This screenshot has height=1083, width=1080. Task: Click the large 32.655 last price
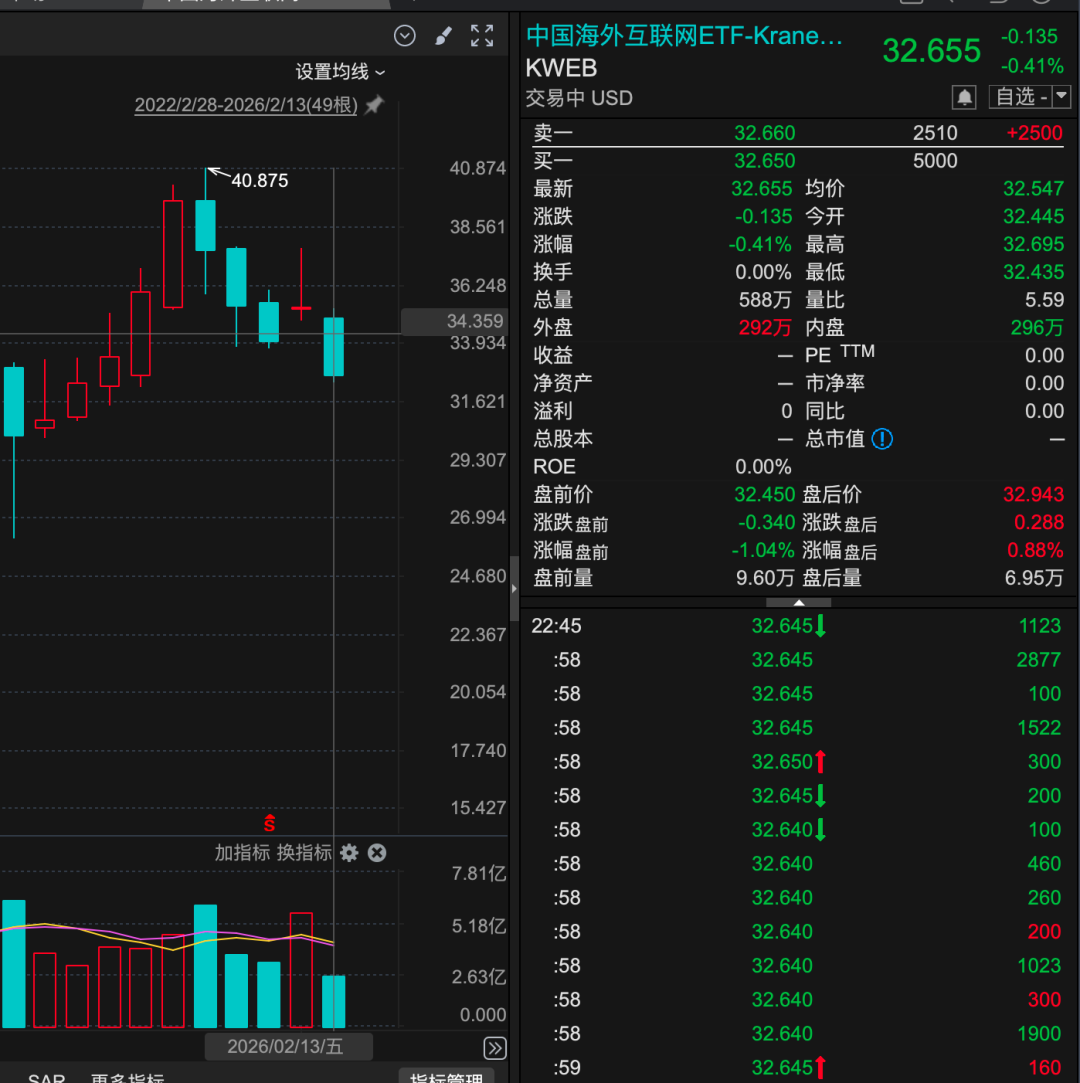point(931,50)
